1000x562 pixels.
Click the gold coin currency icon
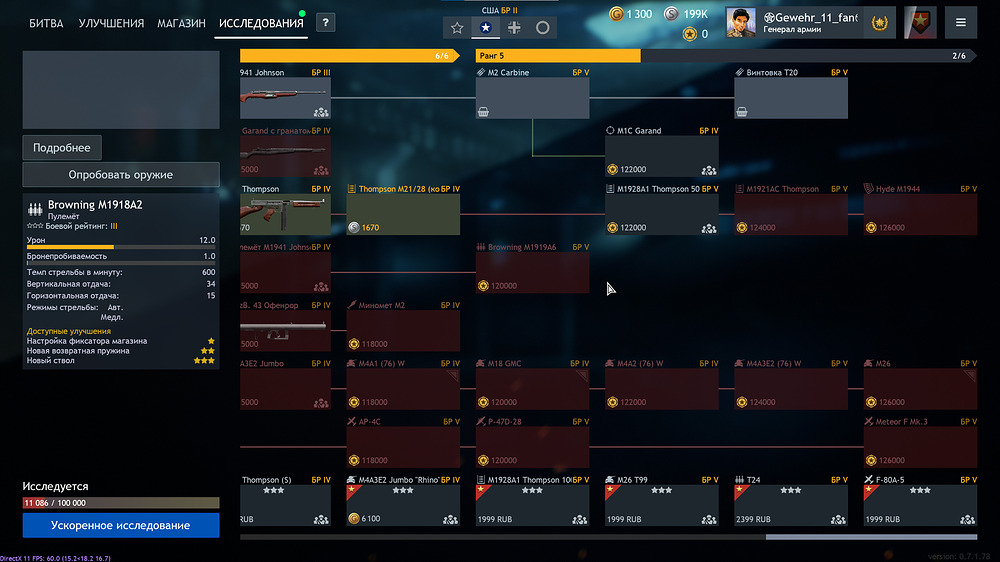[616, 14]
